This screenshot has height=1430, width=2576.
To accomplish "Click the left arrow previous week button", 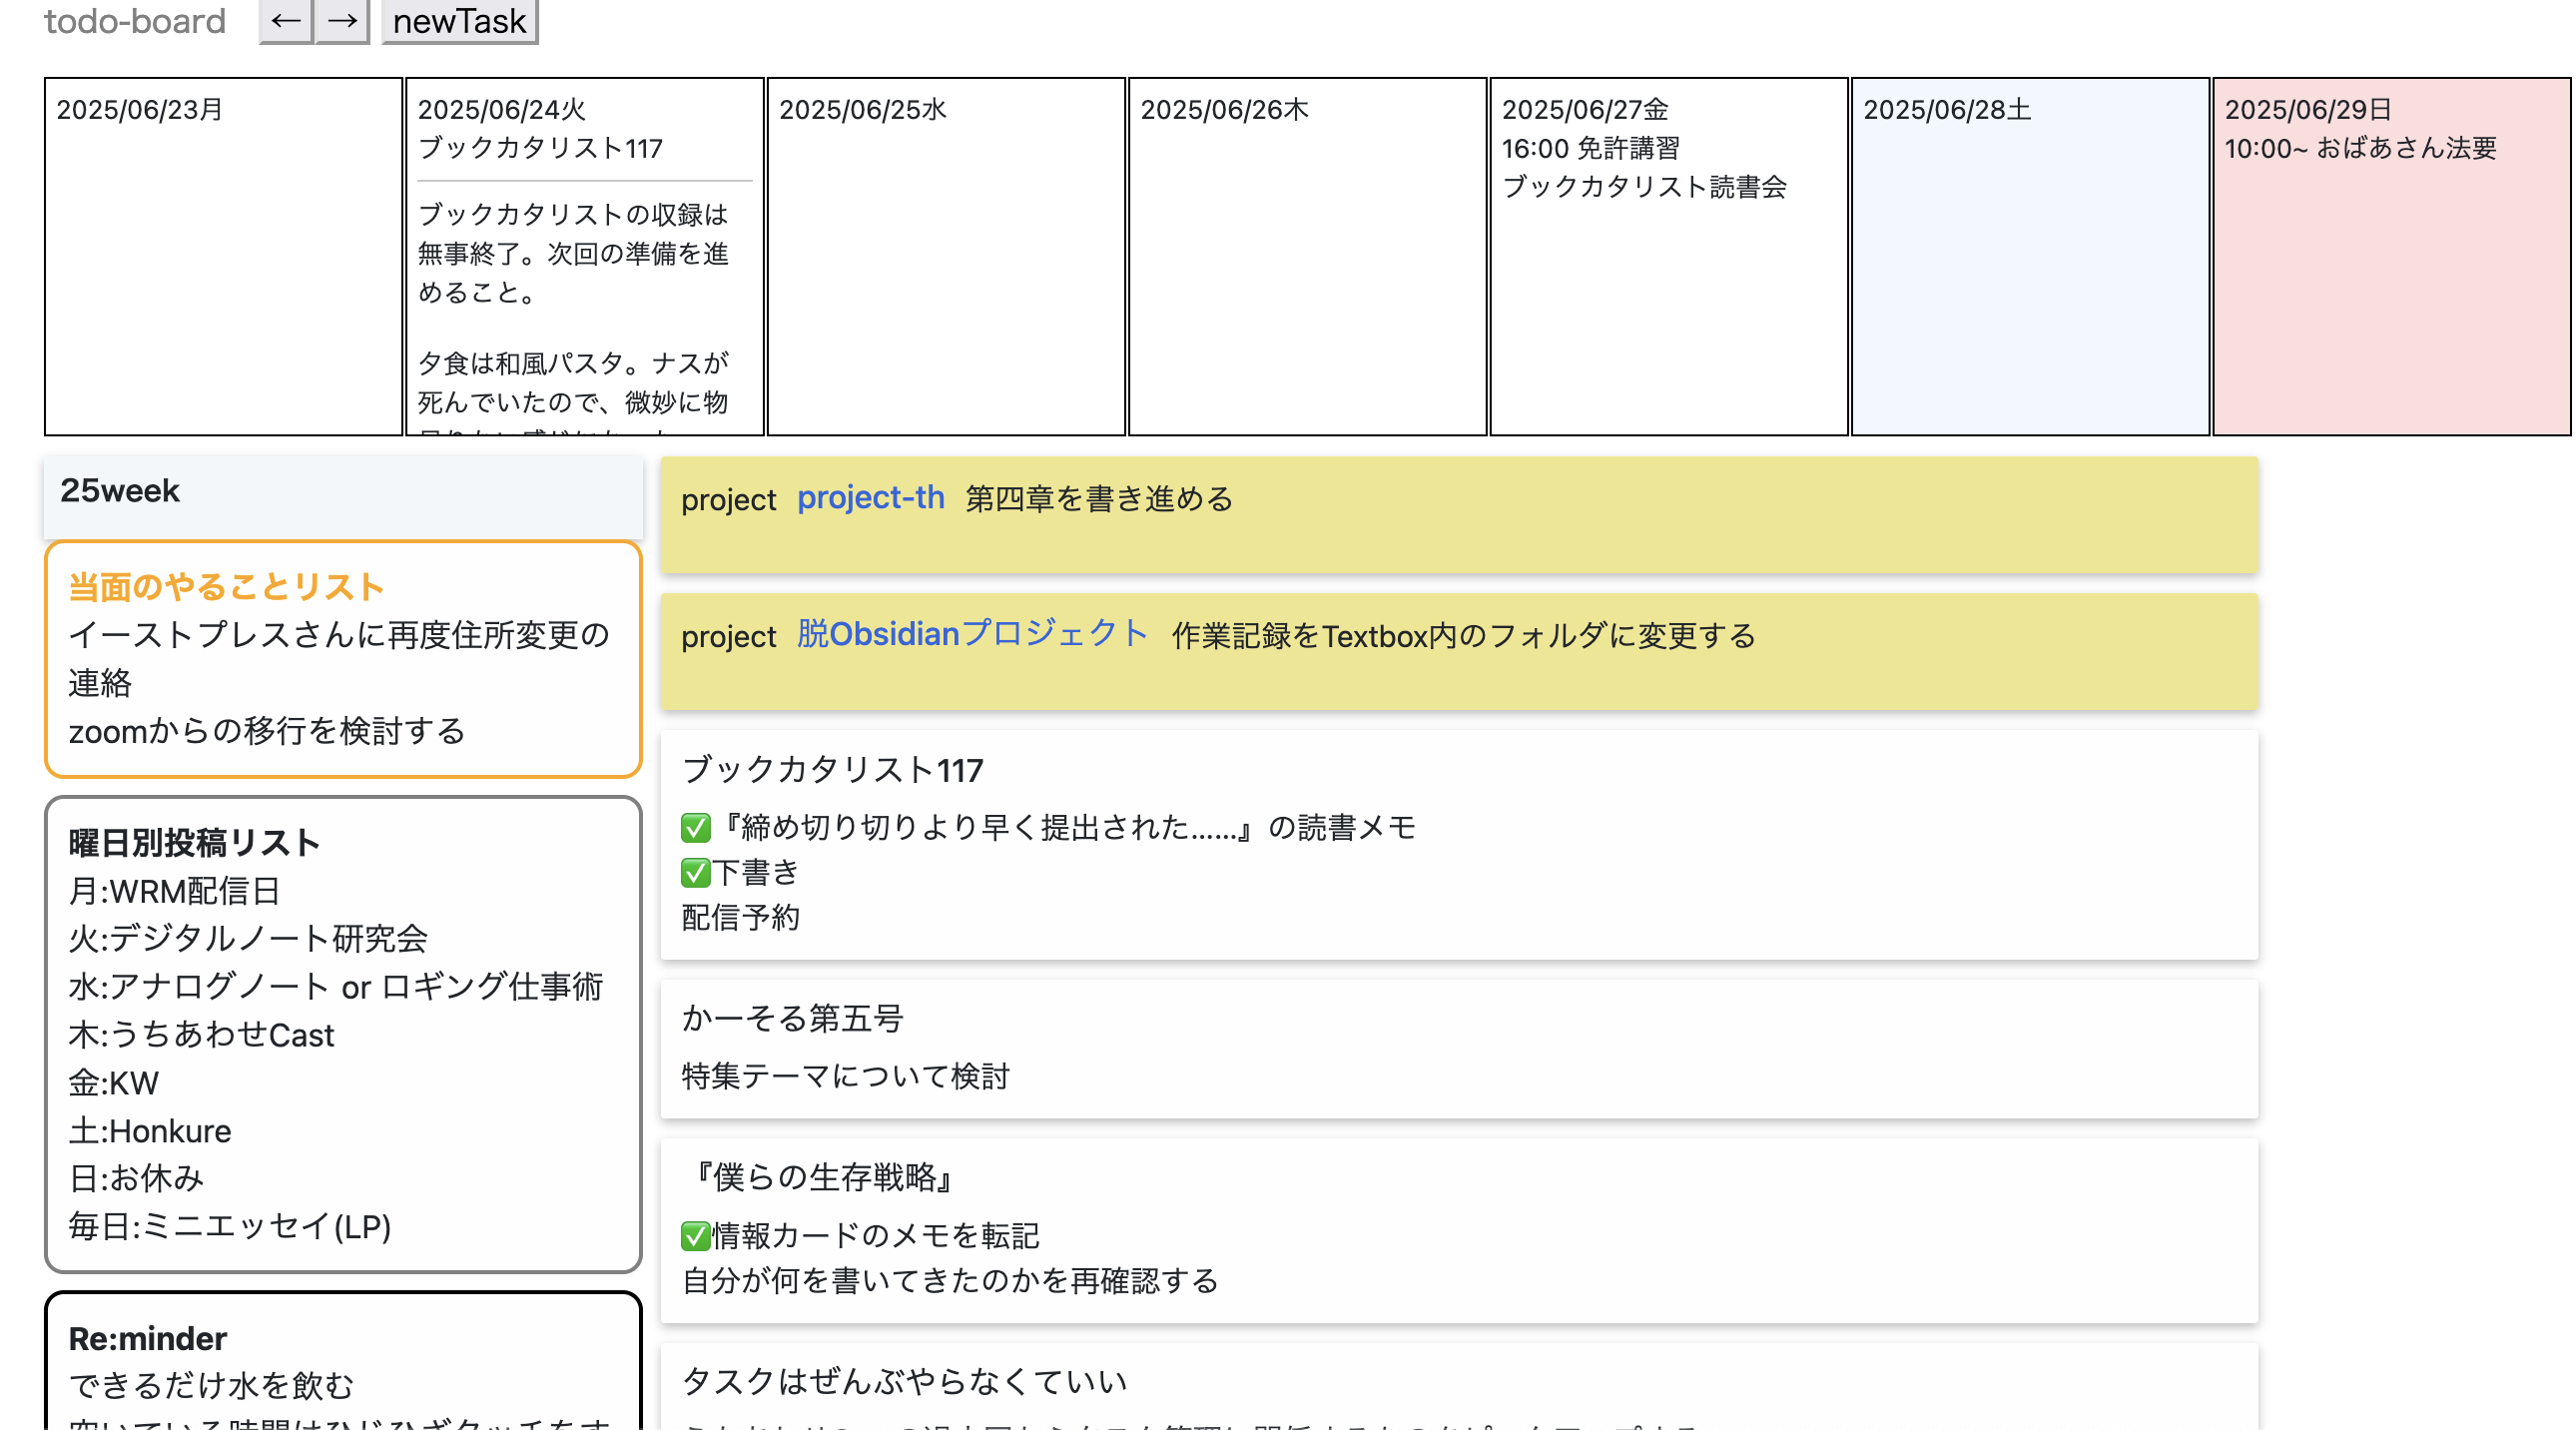I will click(286, 21).
